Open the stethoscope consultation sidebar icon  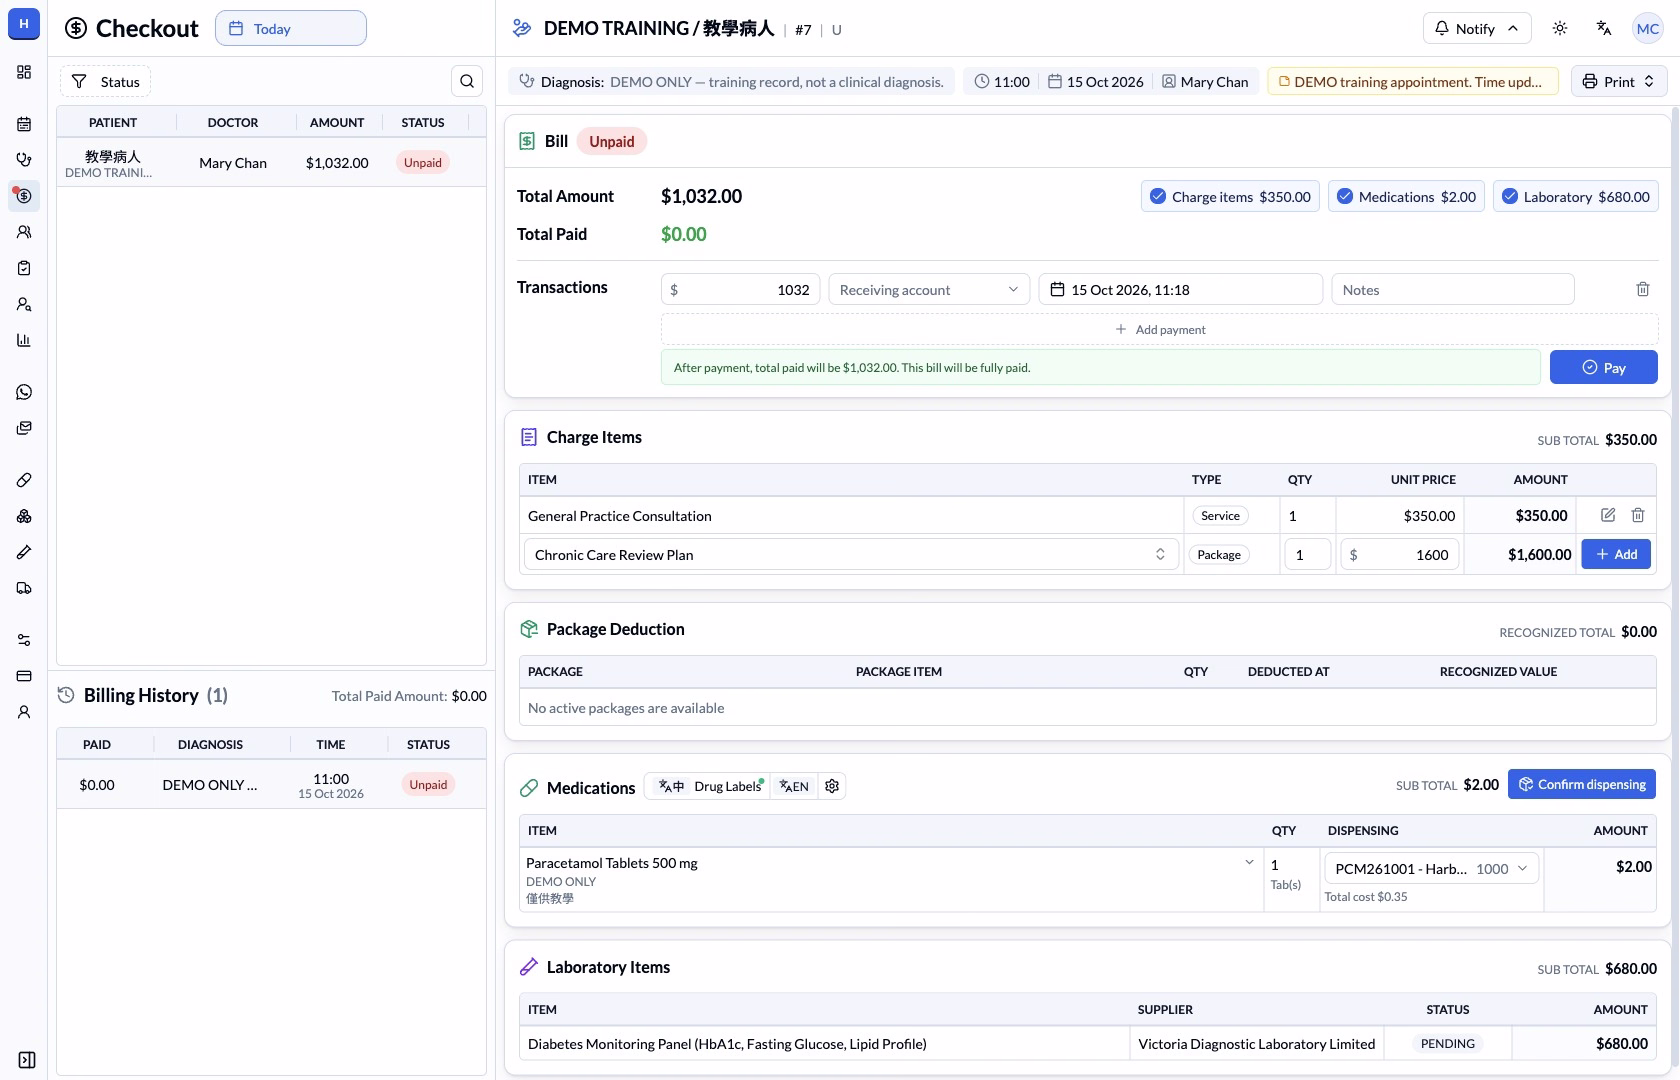[24, 160]
